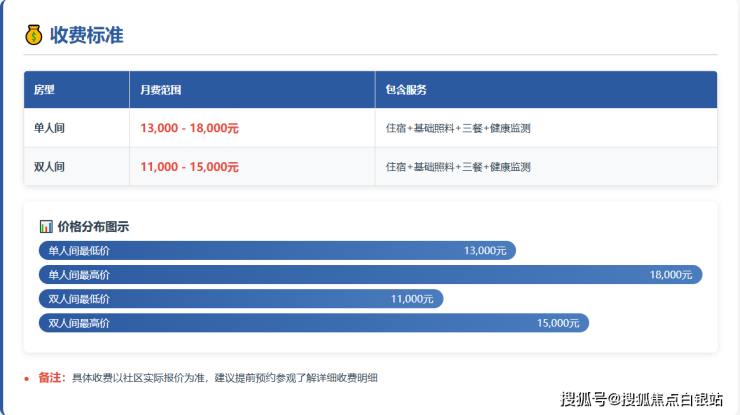Image resolution: width=740 pixels, height=415 pixels.
Task: Click the 18,000元 value on the bar
Action: pos(670,274)
